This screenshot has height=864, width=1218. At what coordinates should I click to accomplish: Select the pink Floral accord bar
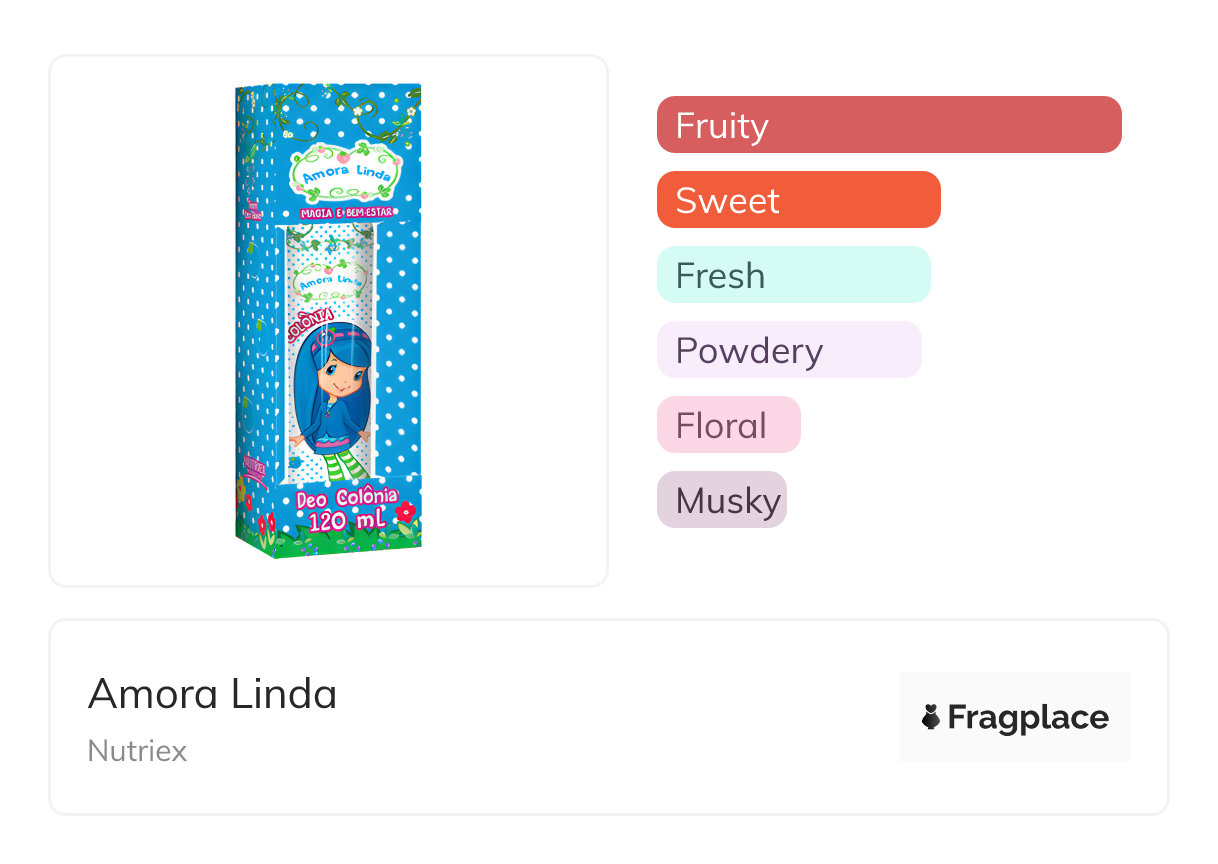point(728,425)
